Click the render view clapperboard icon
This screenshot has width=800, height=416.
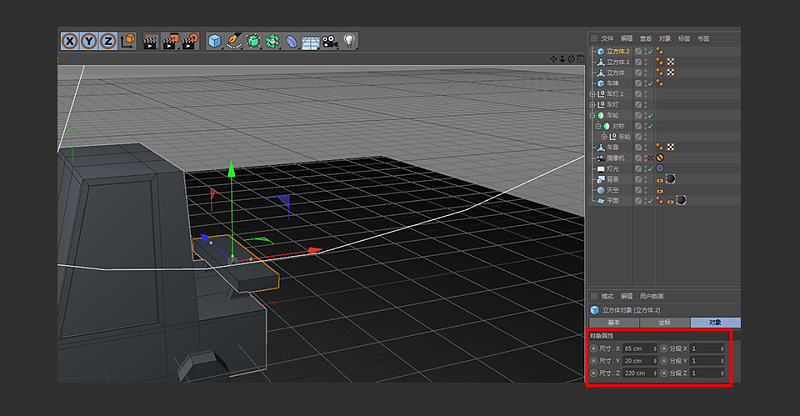(x=151, y=41)
